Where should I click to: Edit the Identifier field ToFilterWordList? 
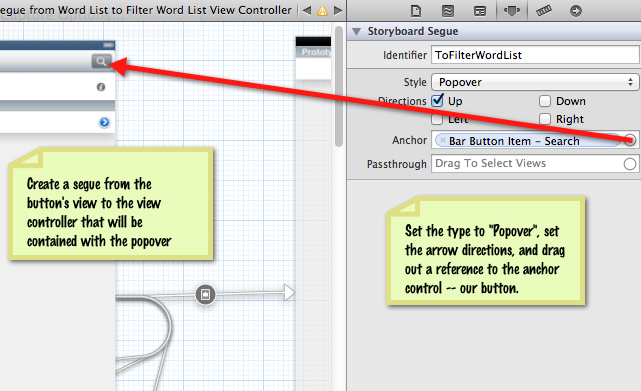(535, 55)
